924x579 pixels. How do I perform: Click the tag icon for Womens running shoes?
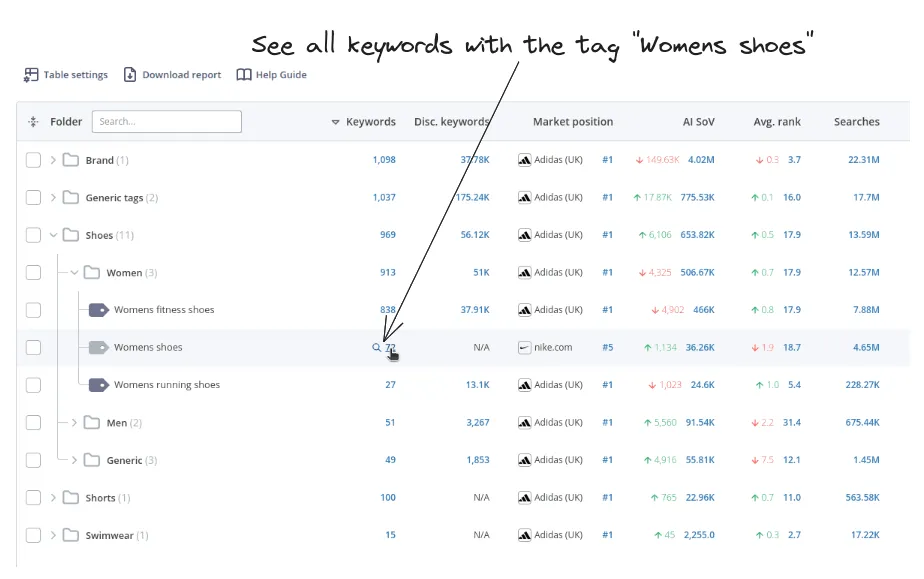tap(98, 385)
